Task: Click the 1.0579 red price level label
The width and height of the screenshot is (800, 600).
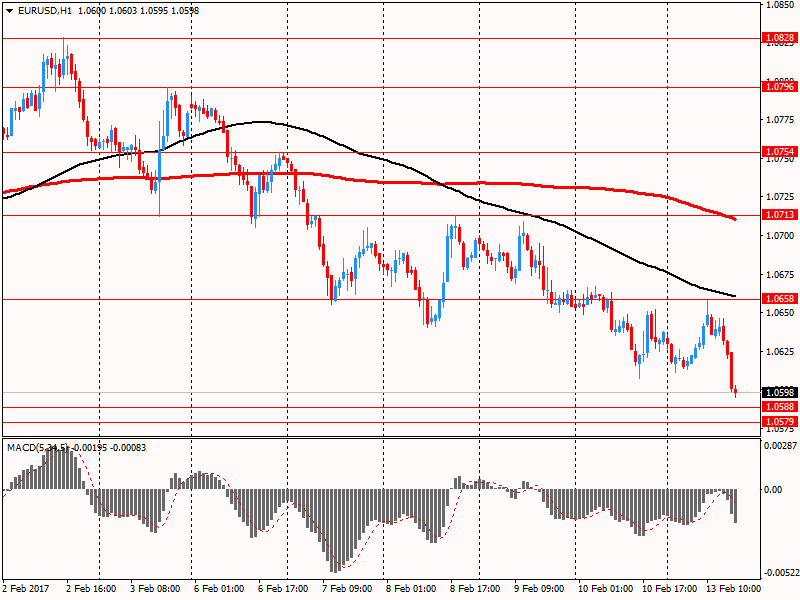Action: pos(780,422)
